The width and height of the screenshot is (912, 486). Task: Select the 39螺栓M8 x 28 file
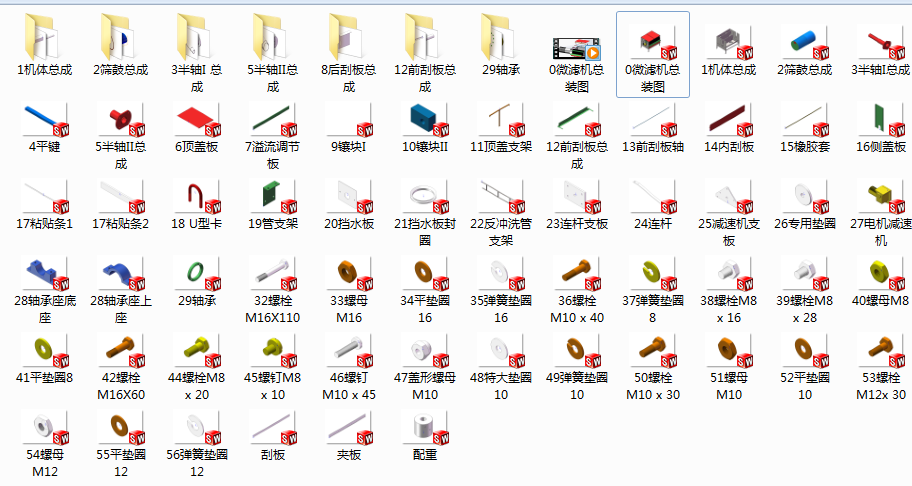805,290
